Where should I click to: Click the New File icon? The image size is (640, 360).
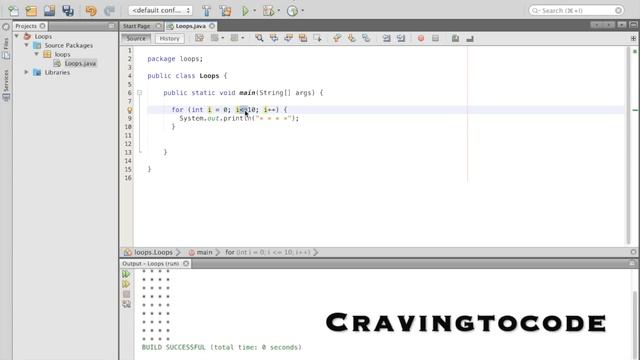click(x=13, y=11)
